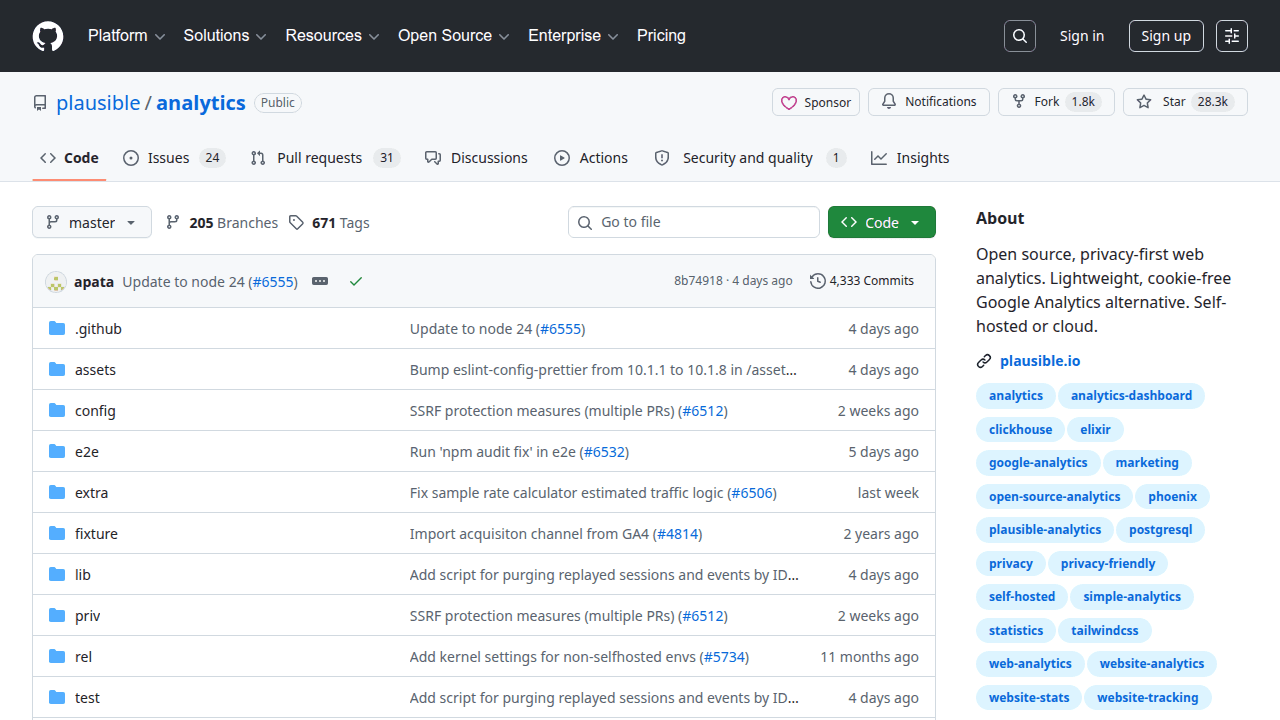
Task: Switch to the Pull requests tab
Action: (325, 158)
